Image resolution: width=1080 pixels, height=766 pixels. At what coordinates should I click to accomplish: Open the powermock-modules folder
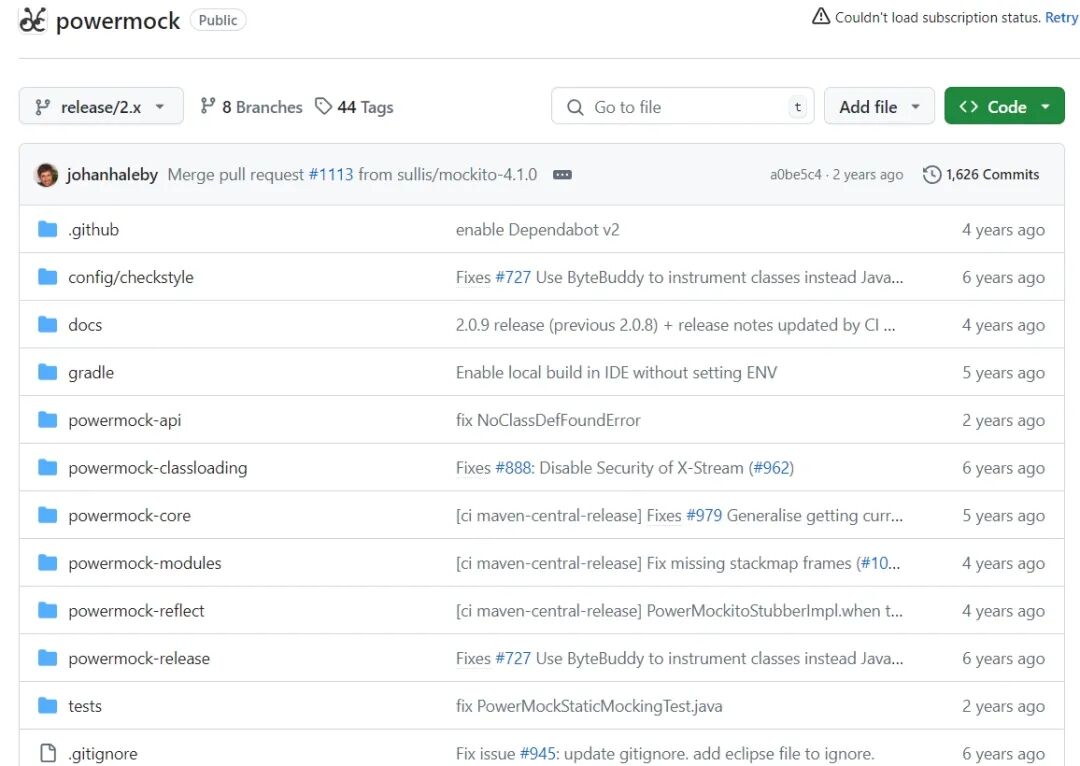point(145,563)
